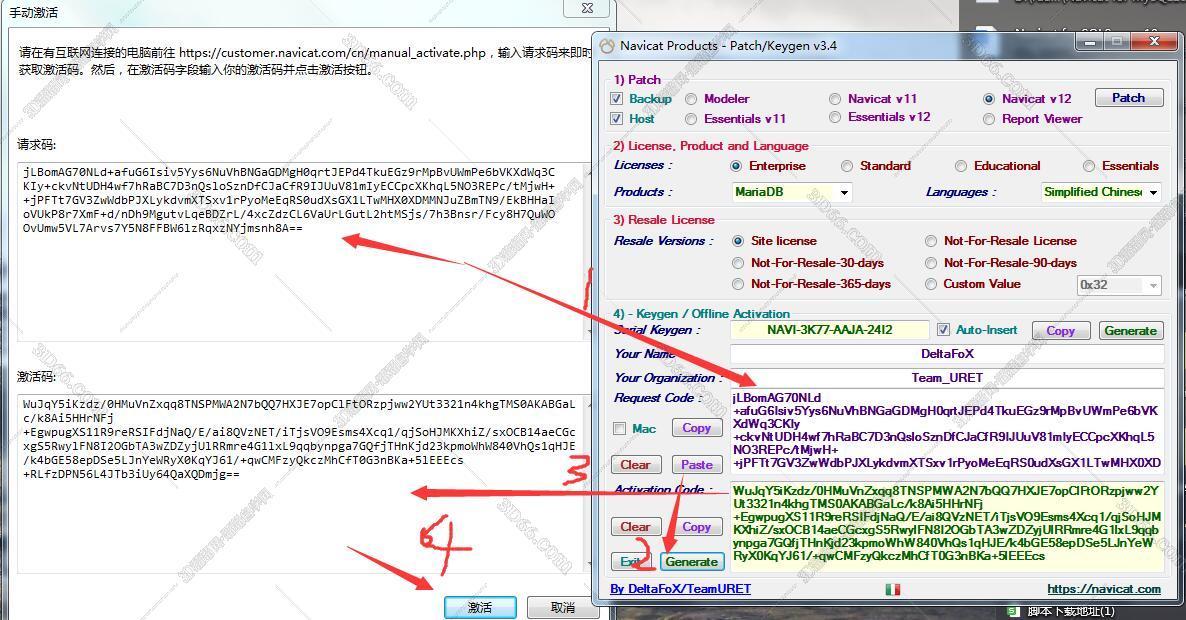Choose the Essentials license option
1186x620 pixels.
(x=1089, y=166)
